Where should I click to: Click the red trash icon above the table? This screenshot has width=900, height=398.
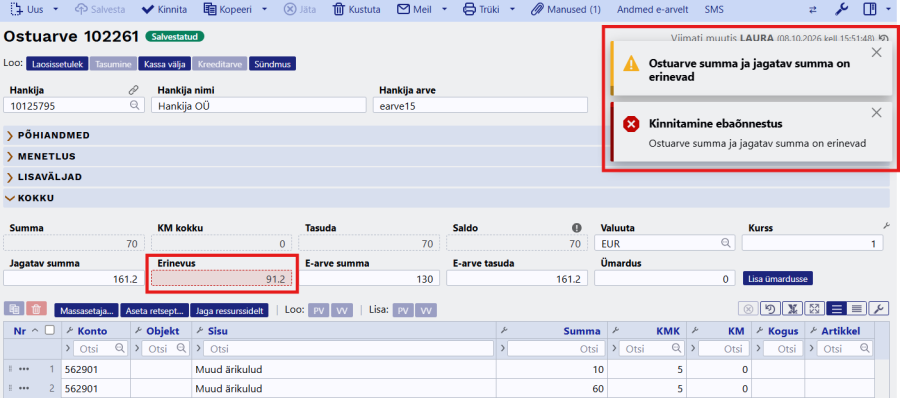tap(36, 310)
